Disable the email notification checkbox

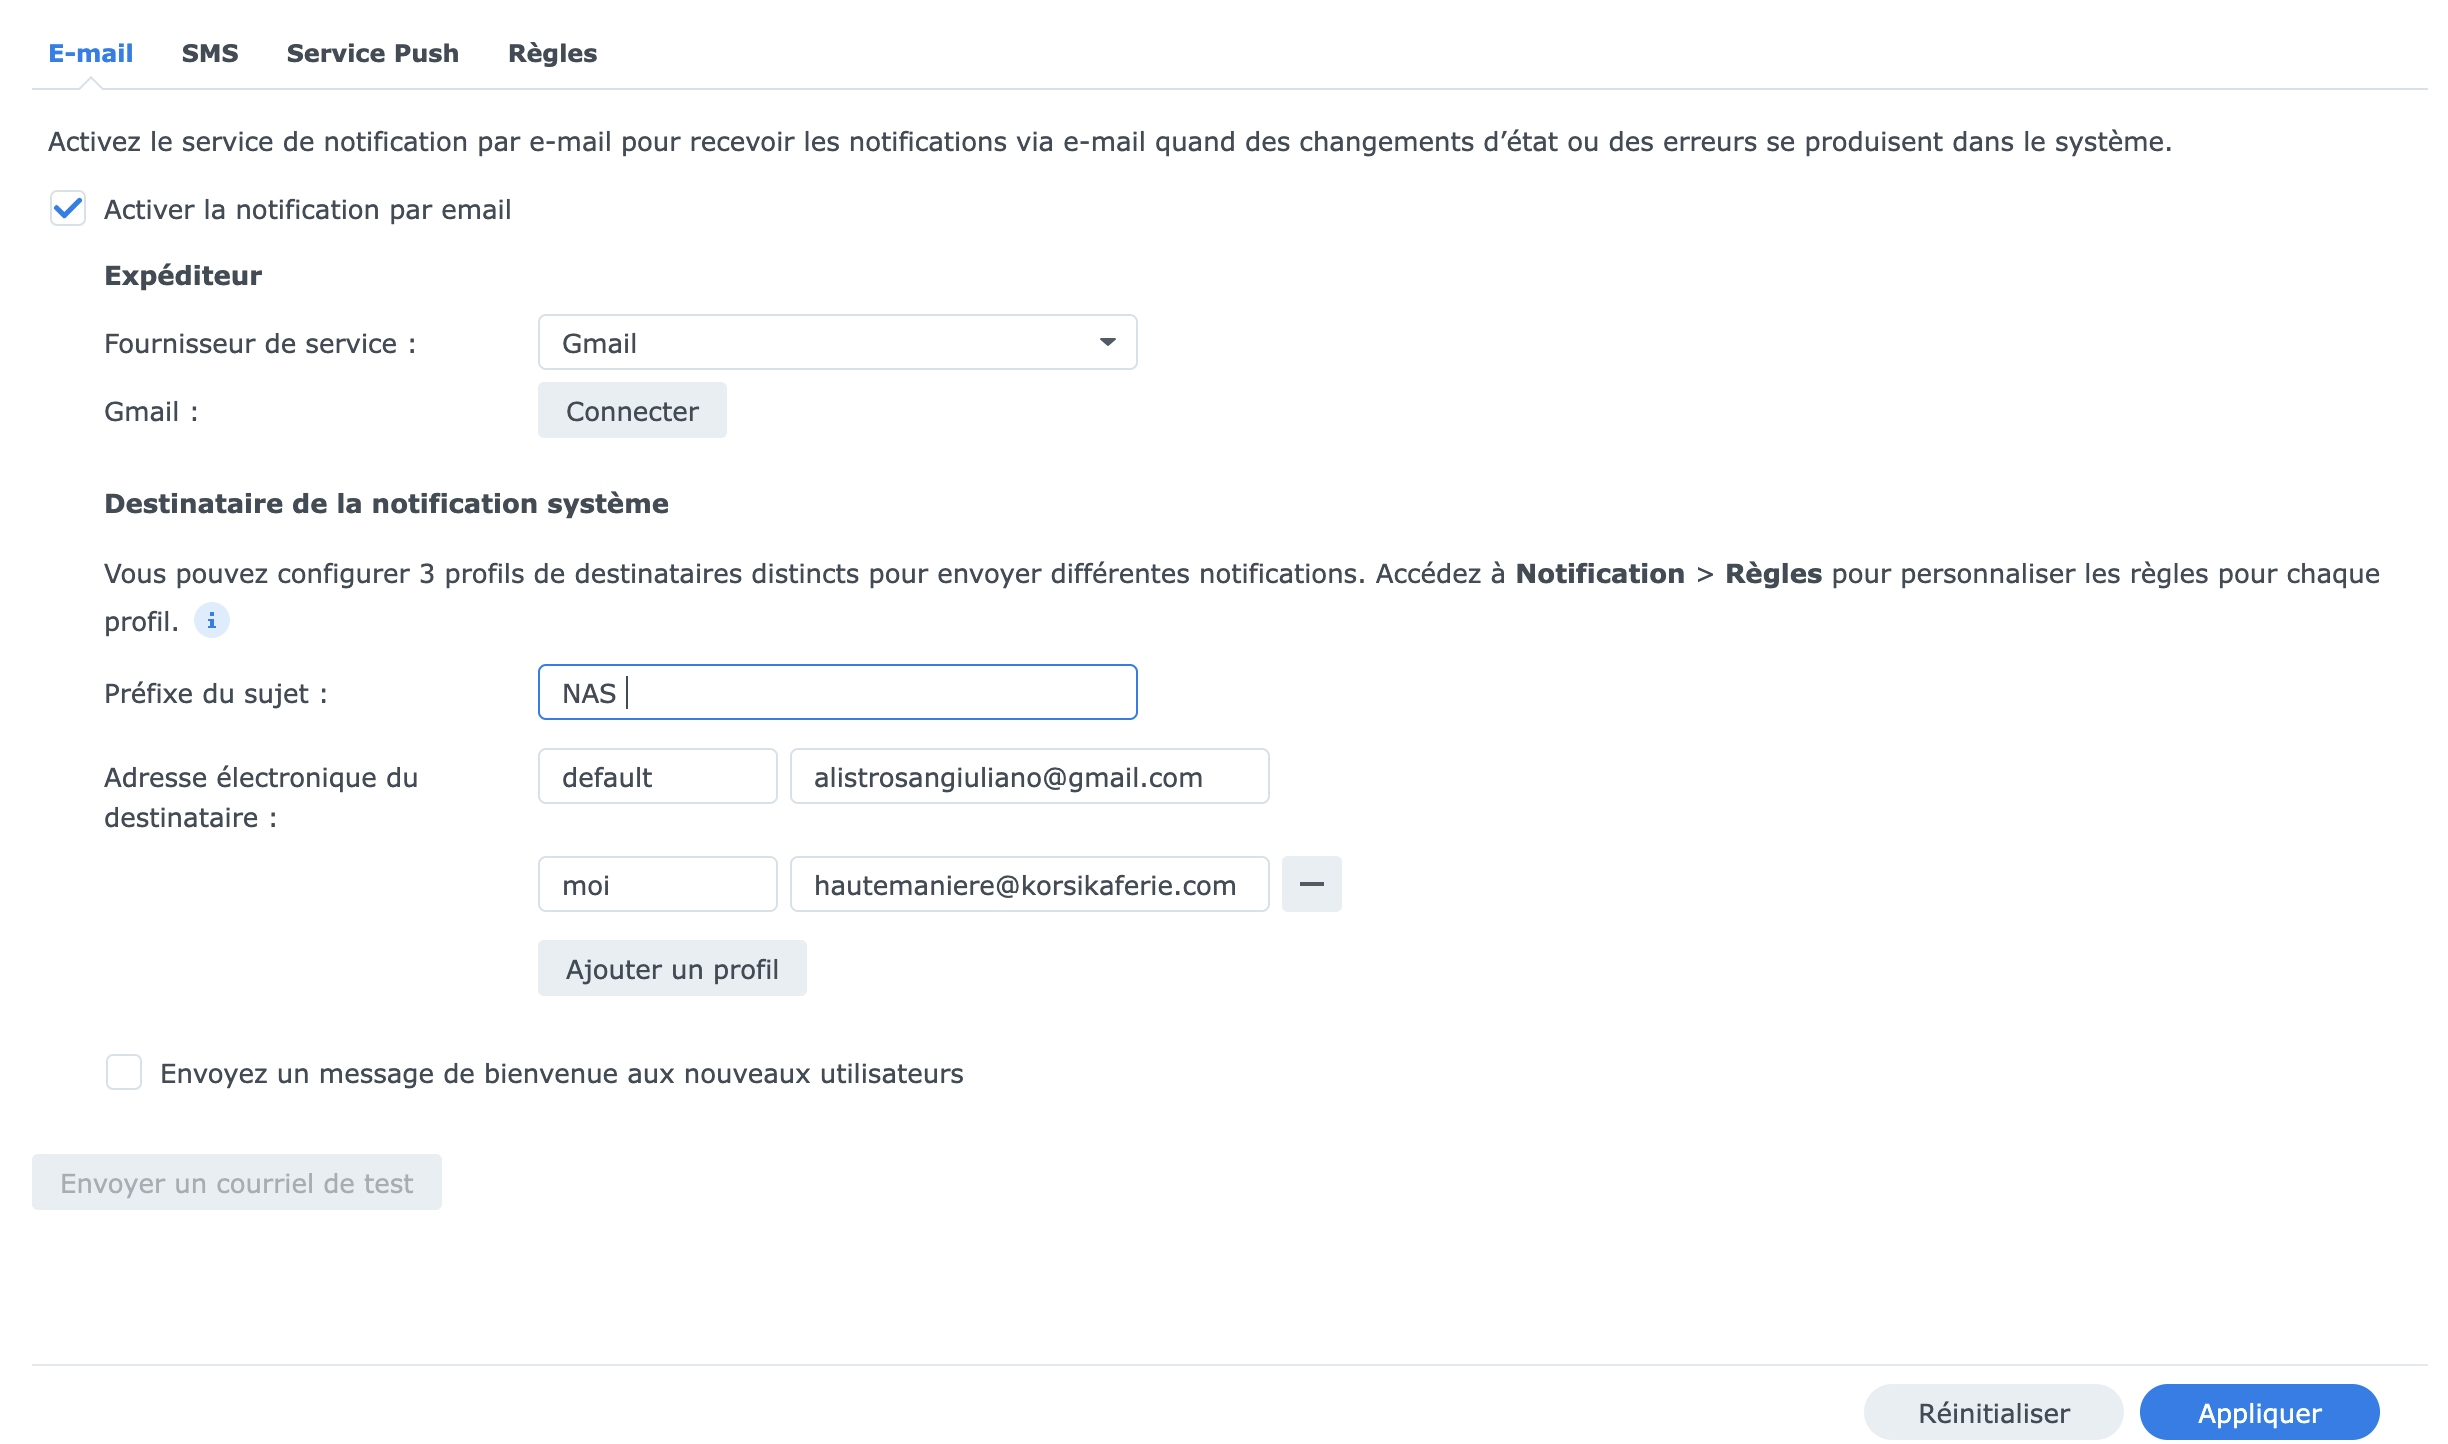pyautogui.click(x=68, y=209)
